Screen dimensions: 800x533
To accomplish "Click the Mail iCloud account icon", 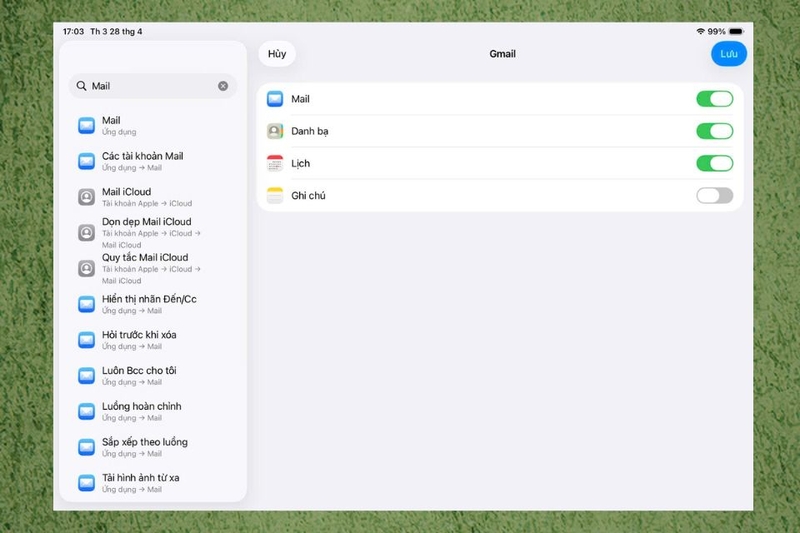I will [x=86, y=197].
